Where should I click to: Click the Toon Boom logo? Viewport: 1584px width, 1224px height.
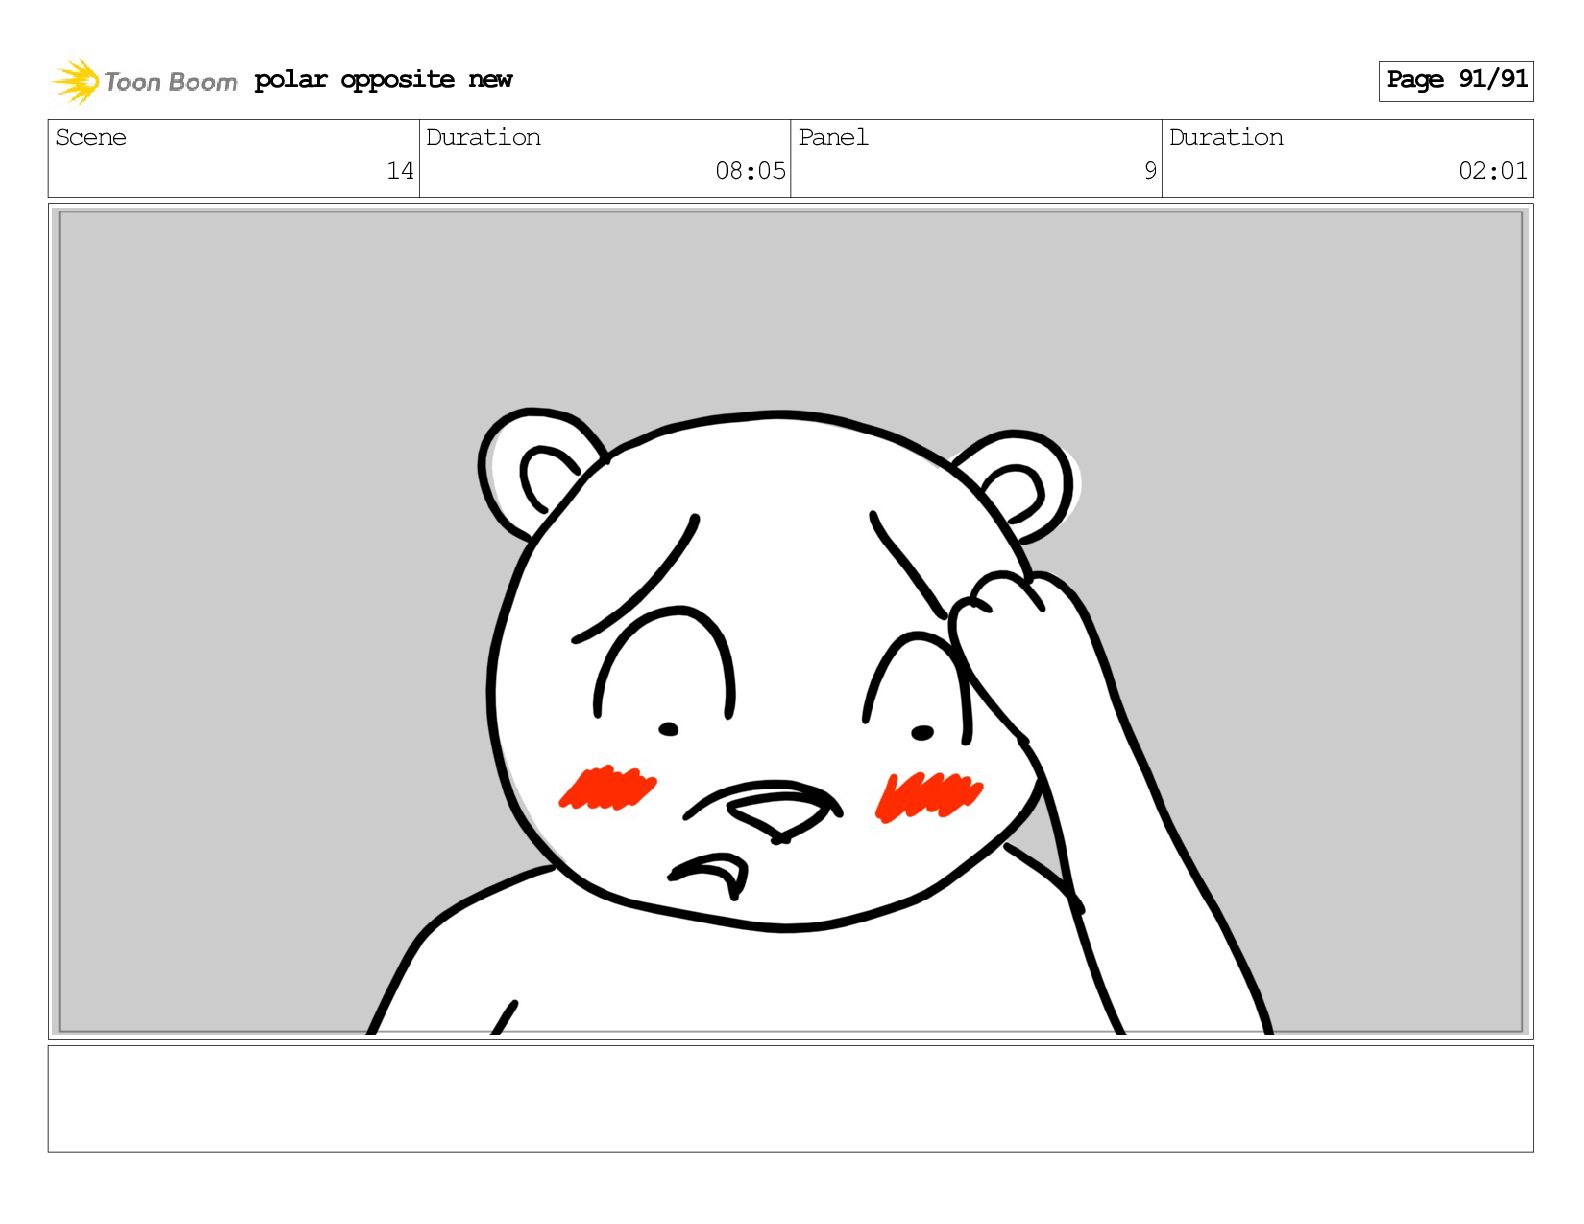point(145,81)
